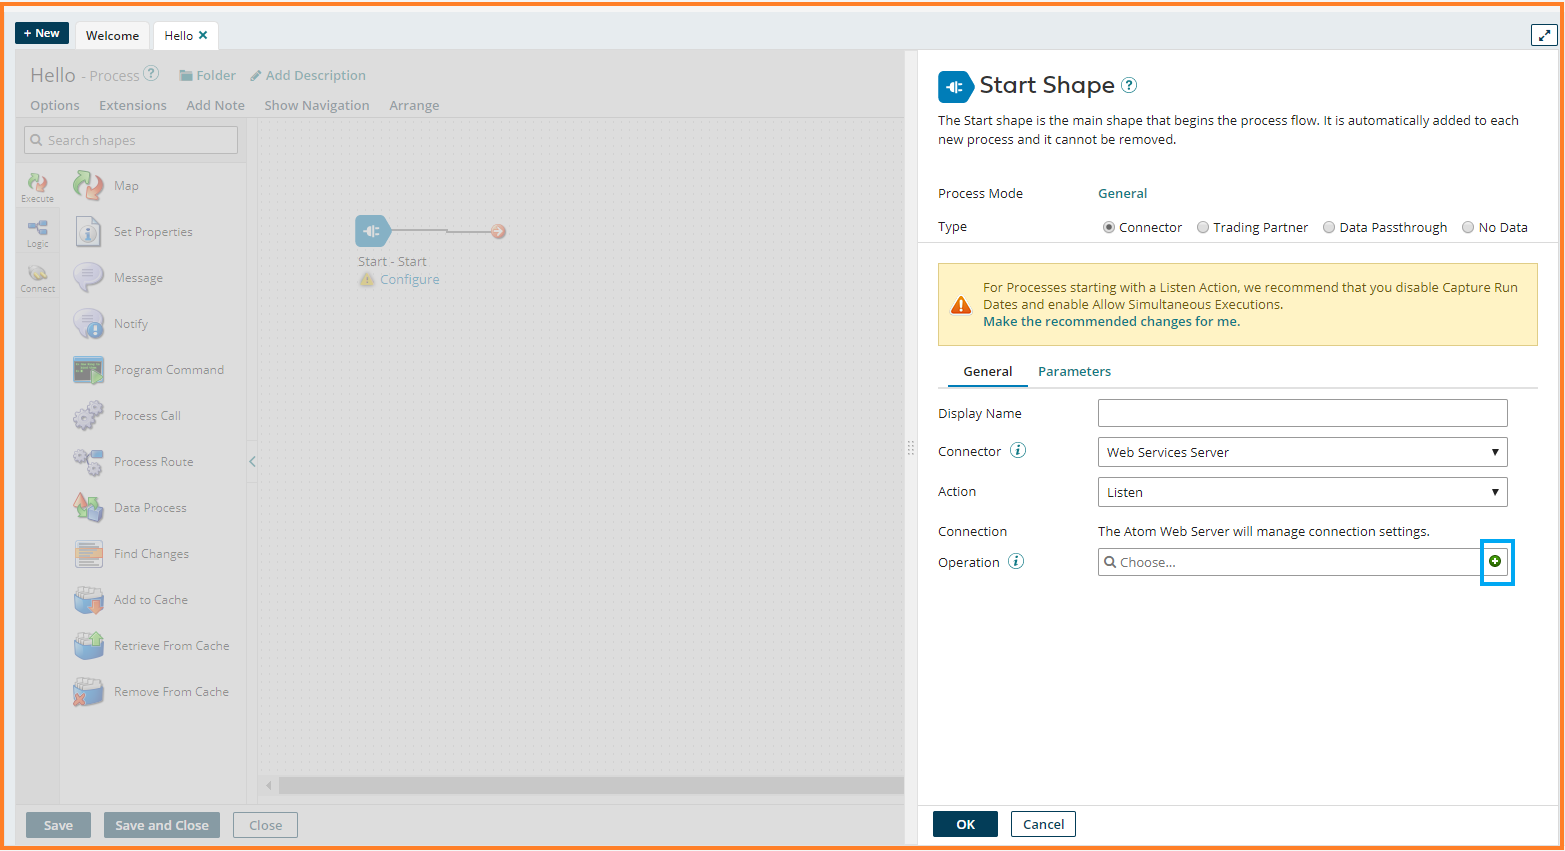
Task: Select the Execute shapes category icon
Action: point(38,186)
